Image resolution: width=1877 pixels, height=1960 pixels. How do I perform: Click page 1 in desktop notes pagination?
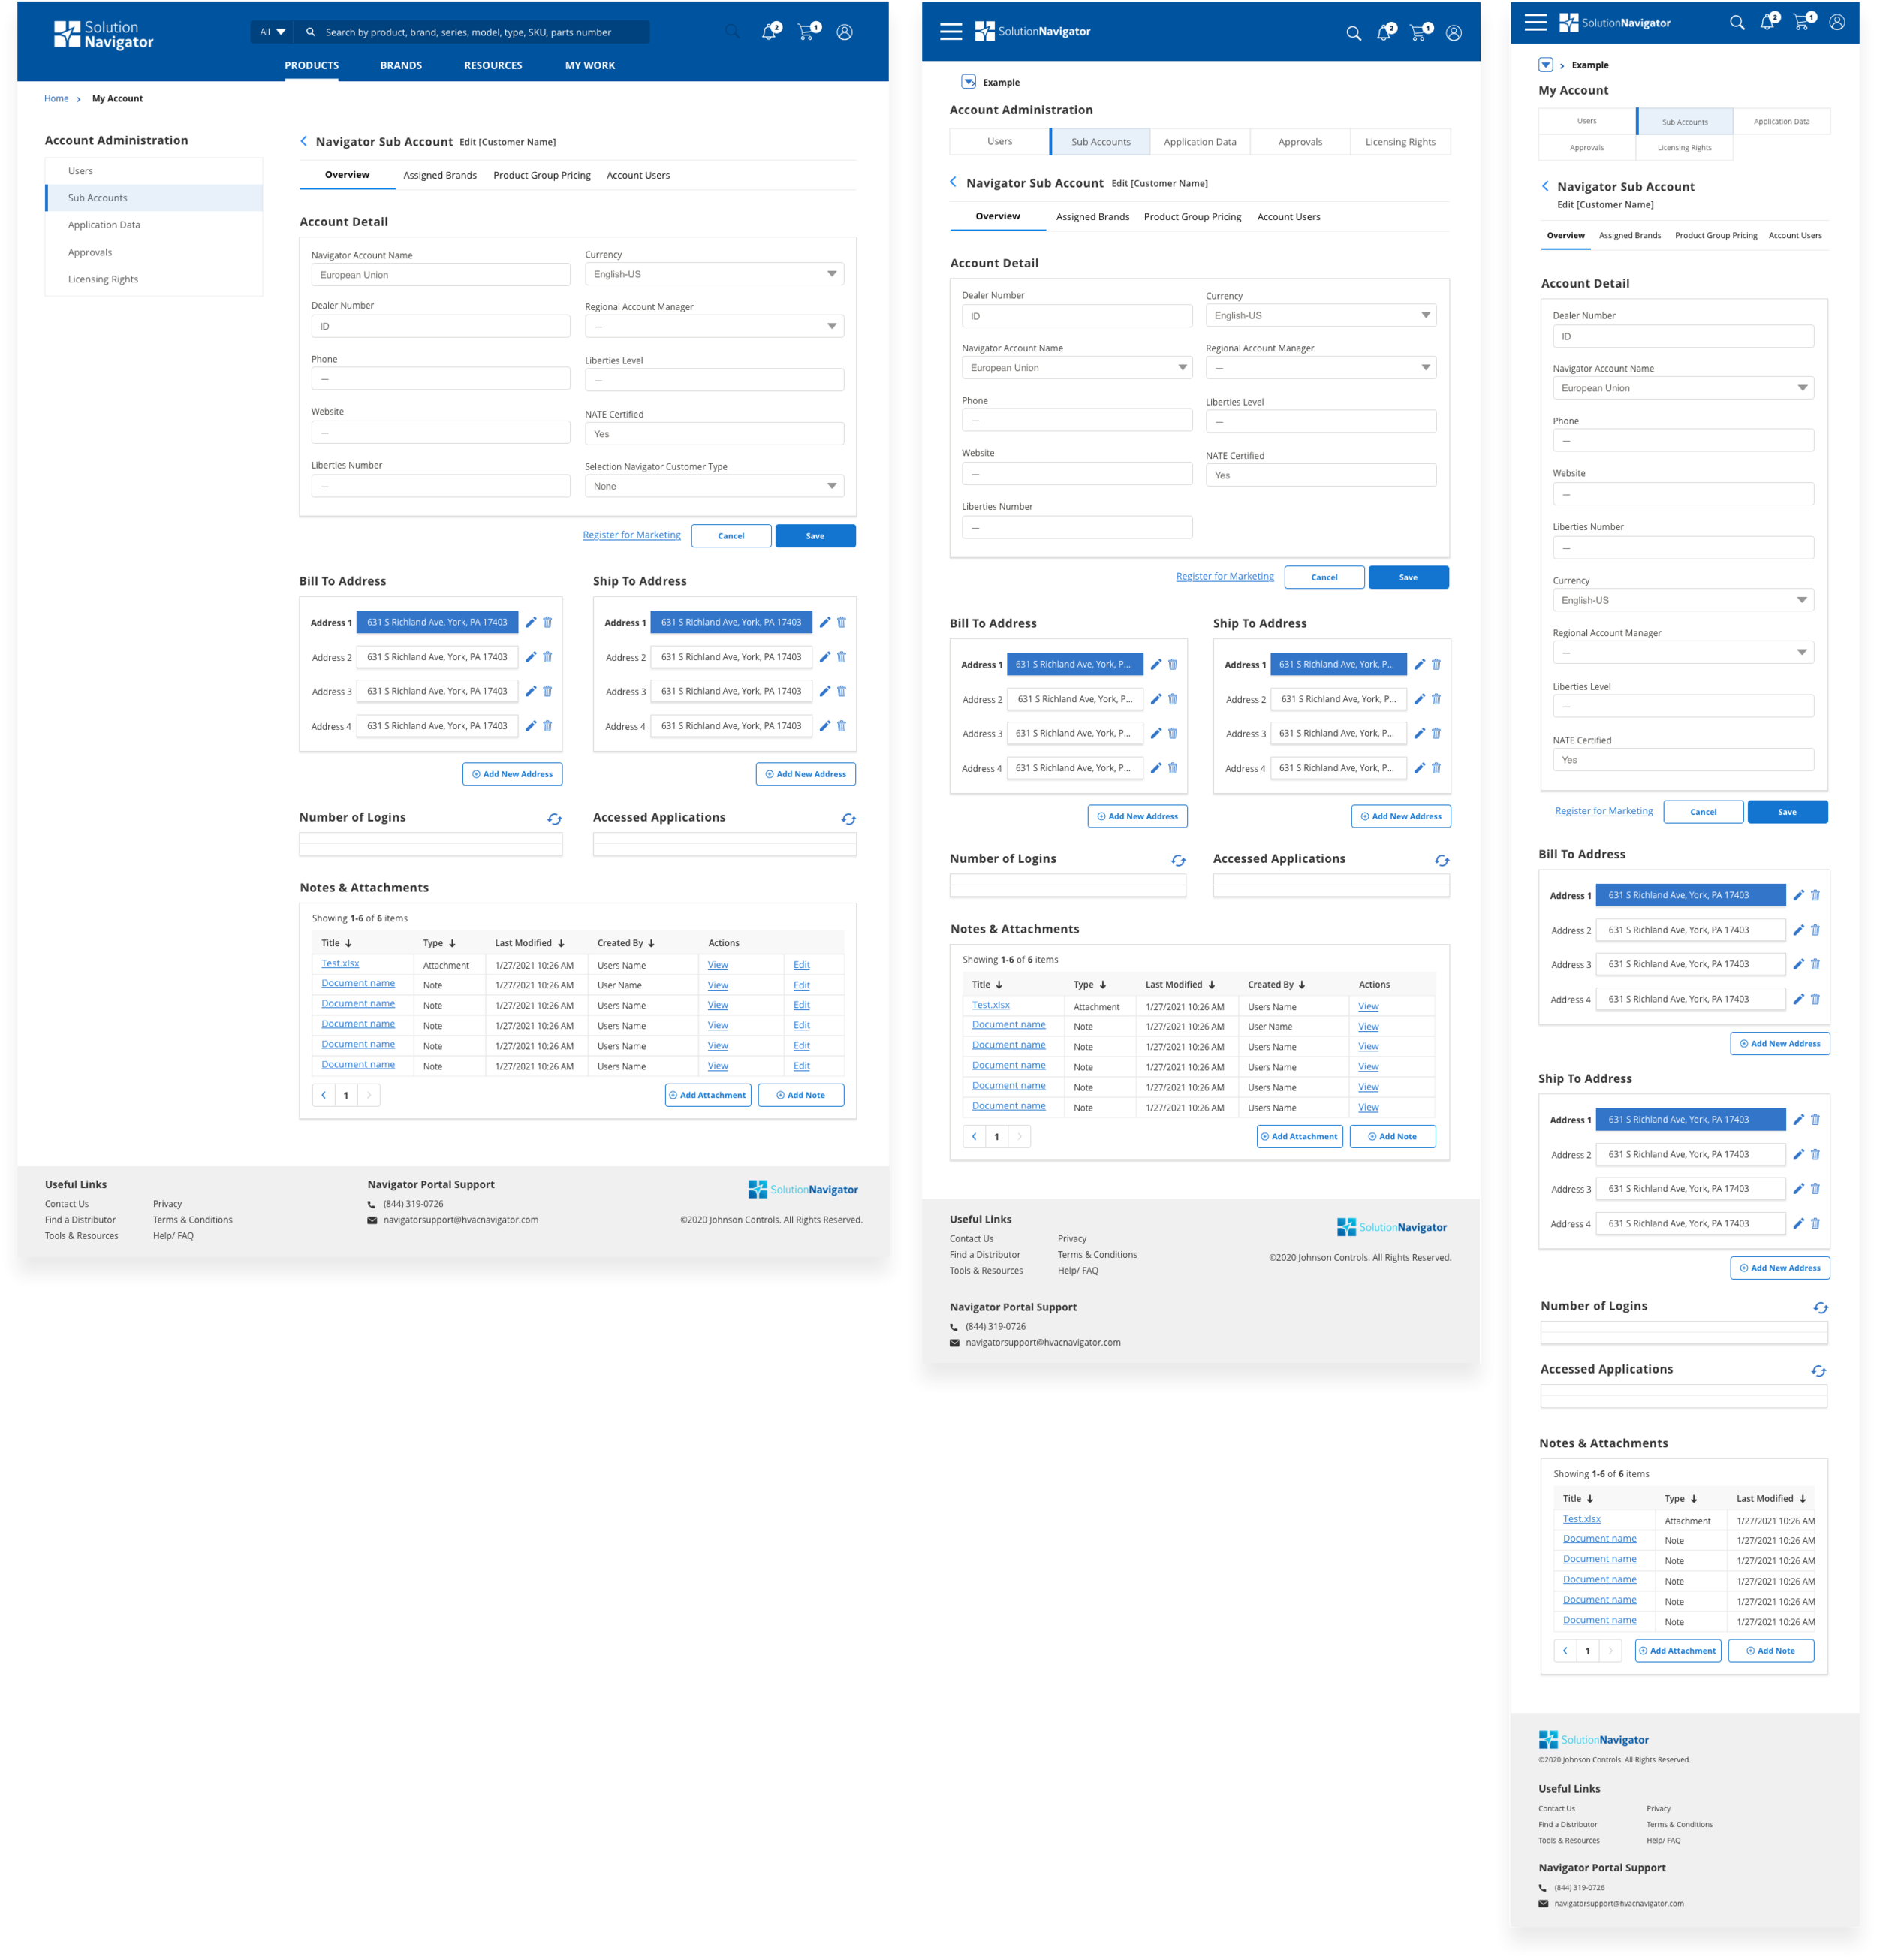pyautogui.click(x=346, y=1095)
